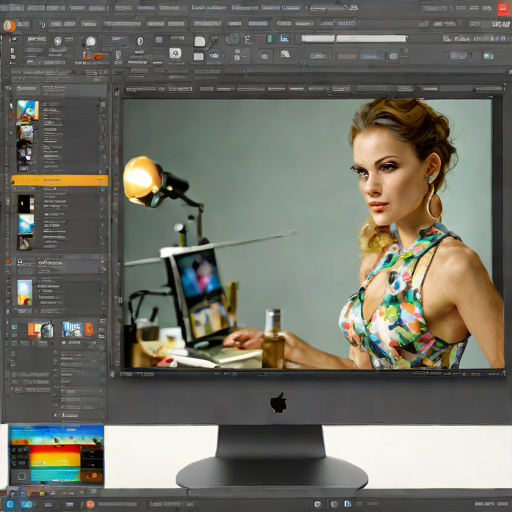Click the cloud-shaped white icon in second toolbar row
Screen dimensions: 512x512
(285, 54)
